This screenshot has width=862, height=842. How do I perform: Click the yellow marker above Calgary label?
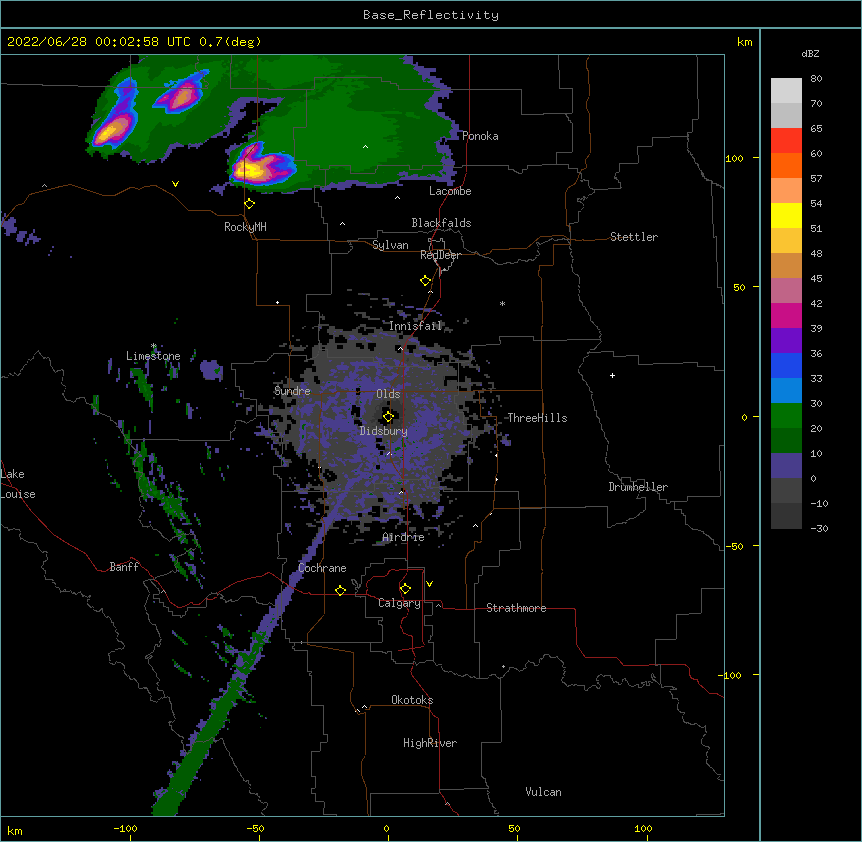tap(405, 589)
